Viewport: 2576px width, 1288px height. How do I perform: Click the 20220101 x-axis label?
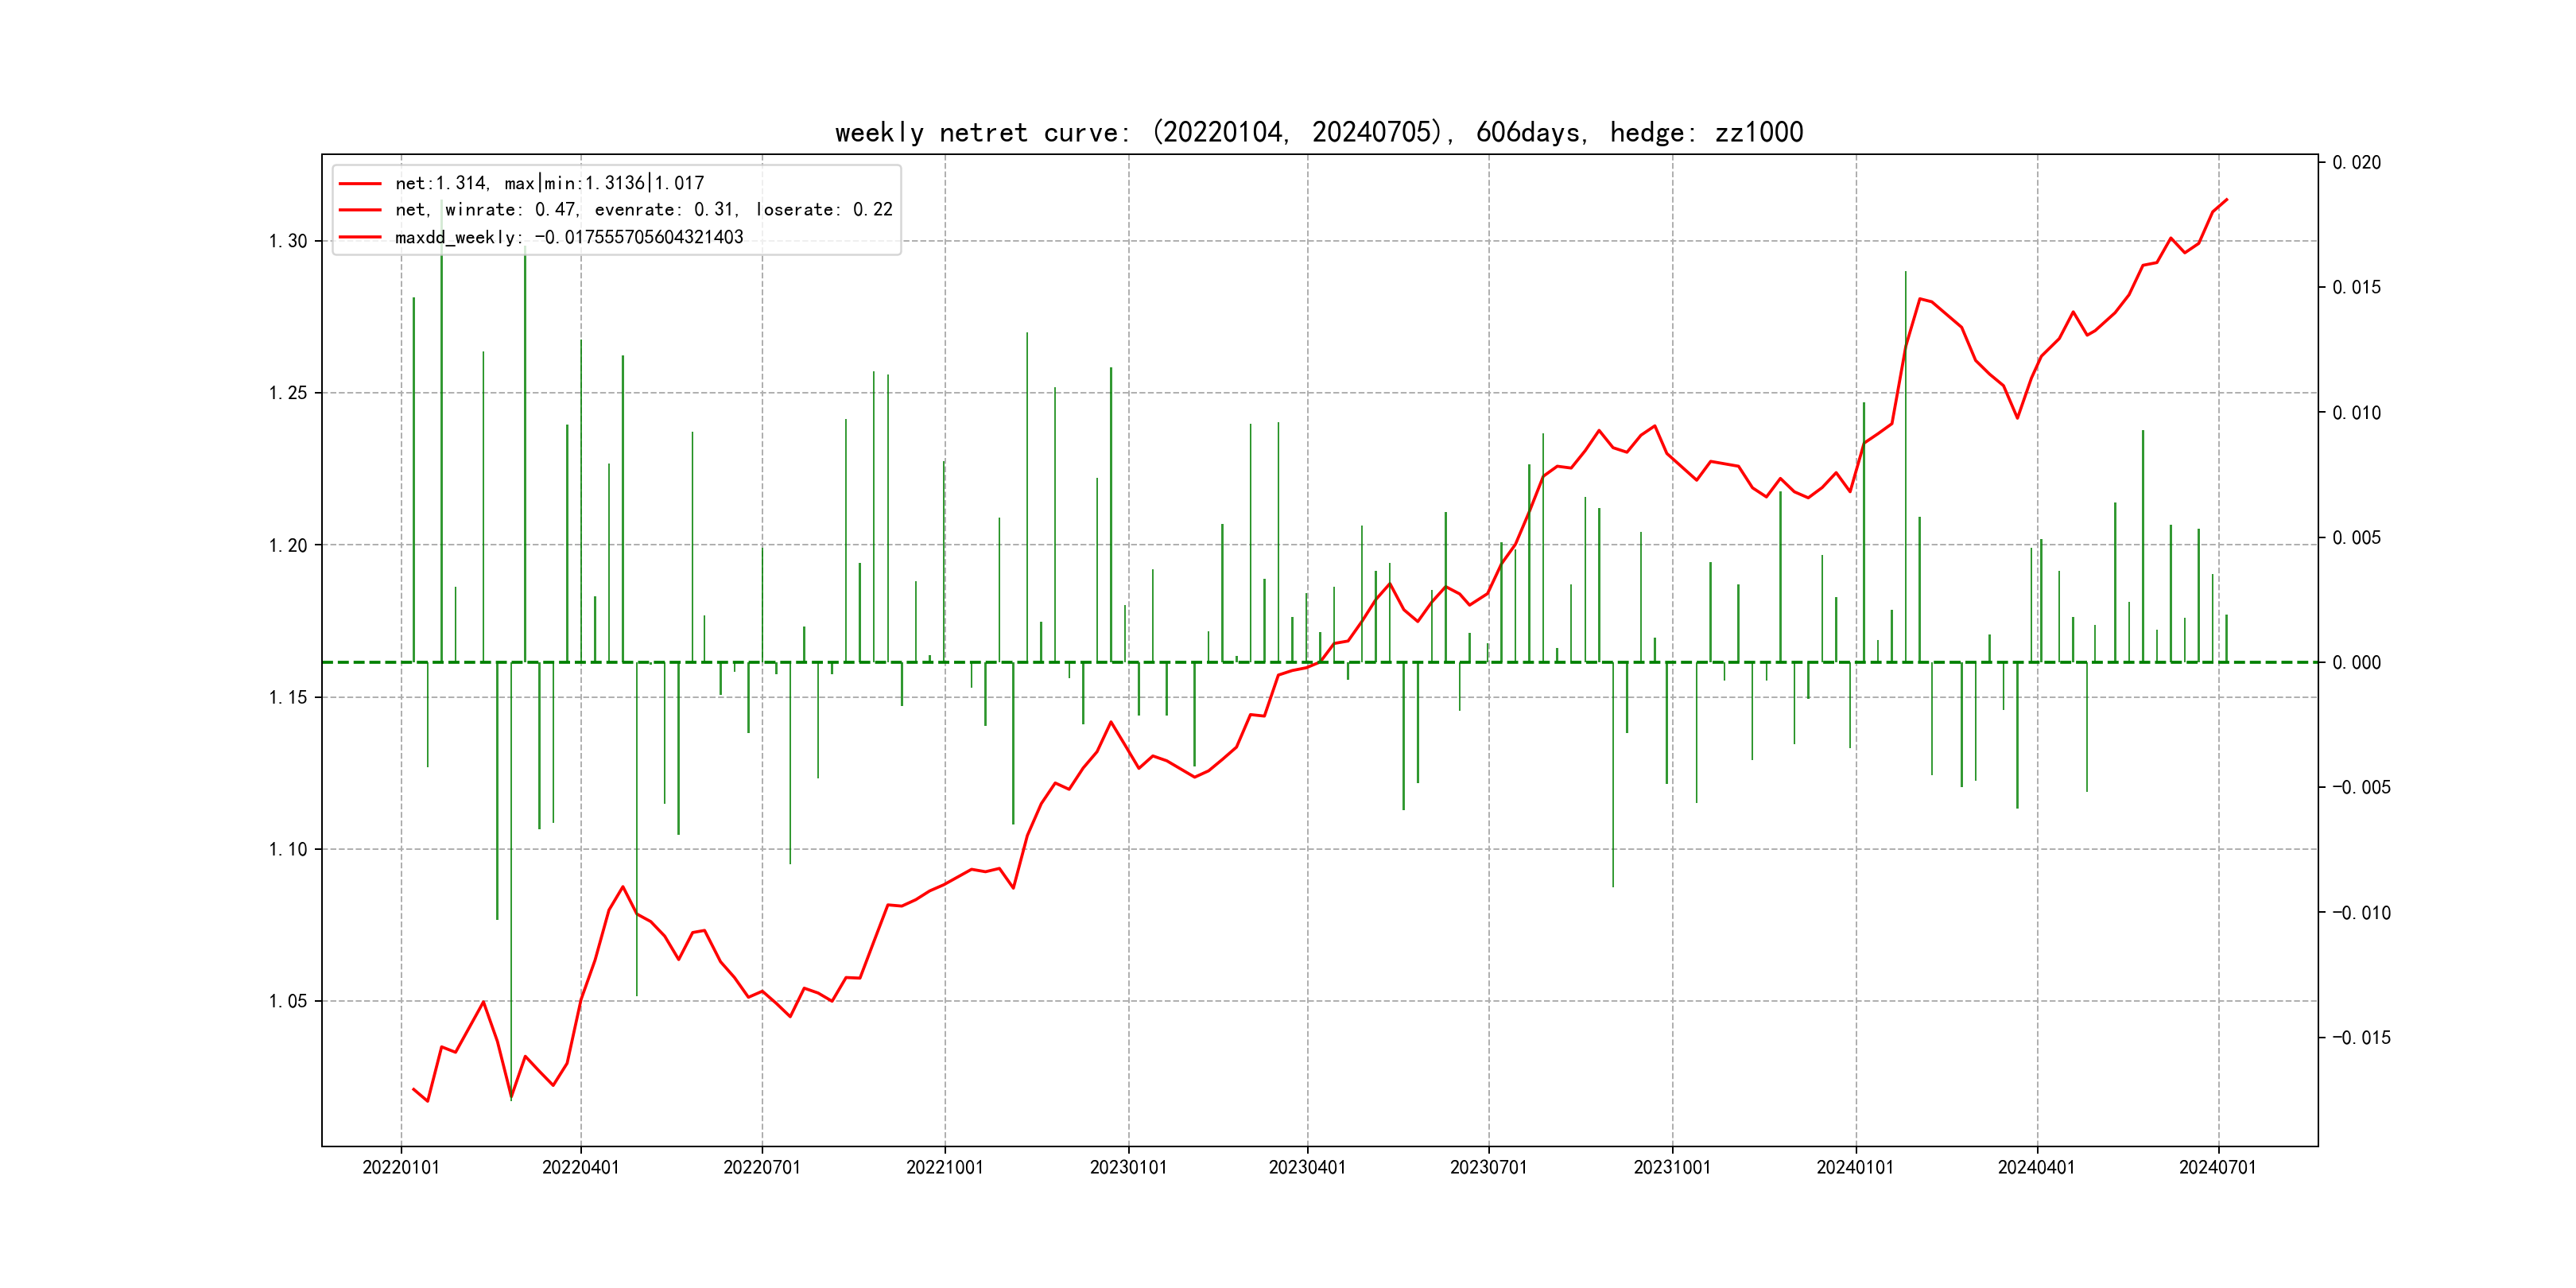tap(401, 1167)
